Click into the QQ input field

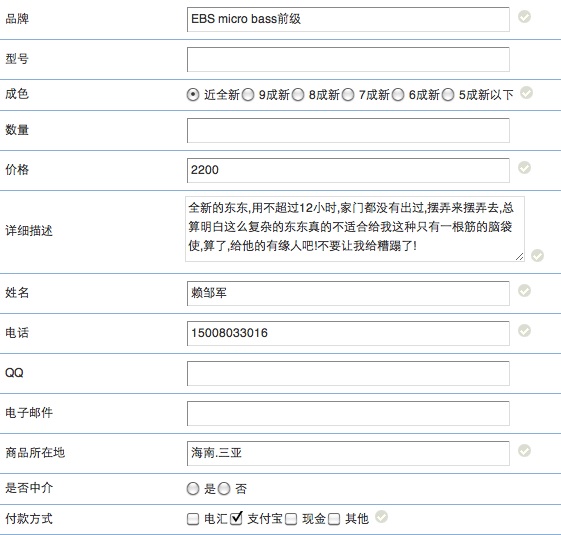pyautogui.click(x=348, y=373)
